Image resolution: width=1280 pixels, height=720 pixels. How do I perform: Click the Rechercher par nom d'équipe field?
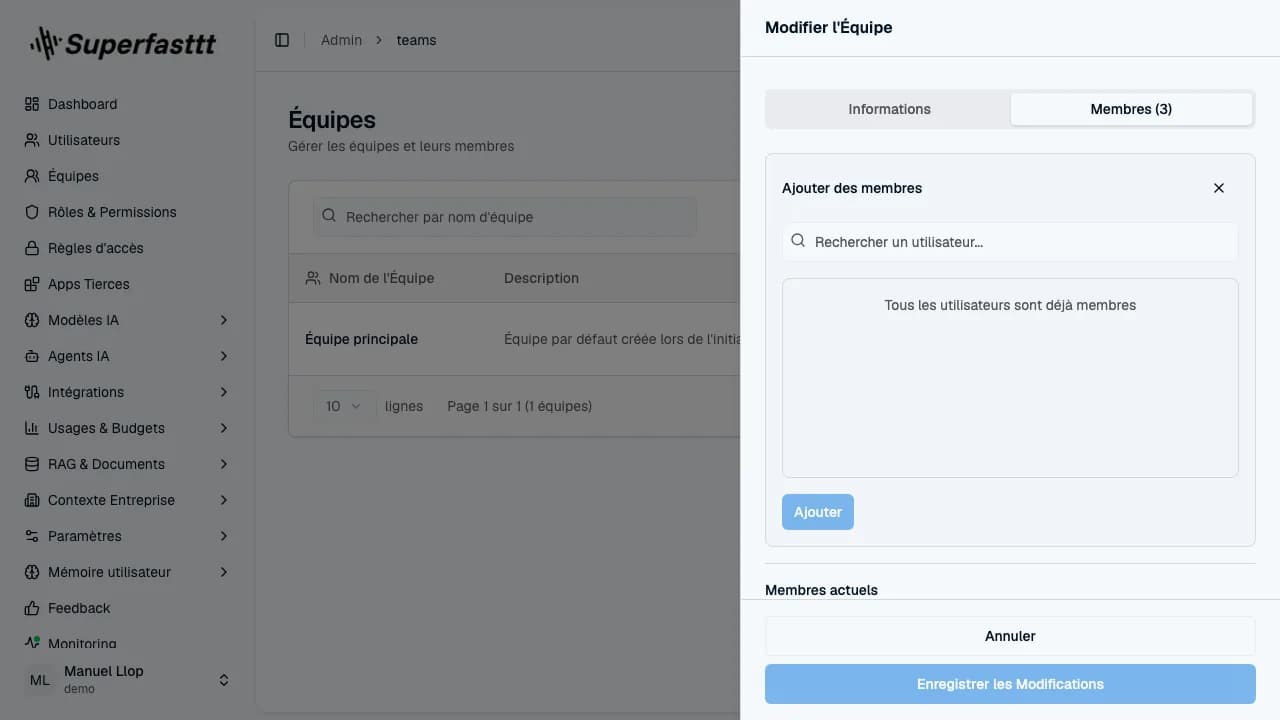coord(505,217)
